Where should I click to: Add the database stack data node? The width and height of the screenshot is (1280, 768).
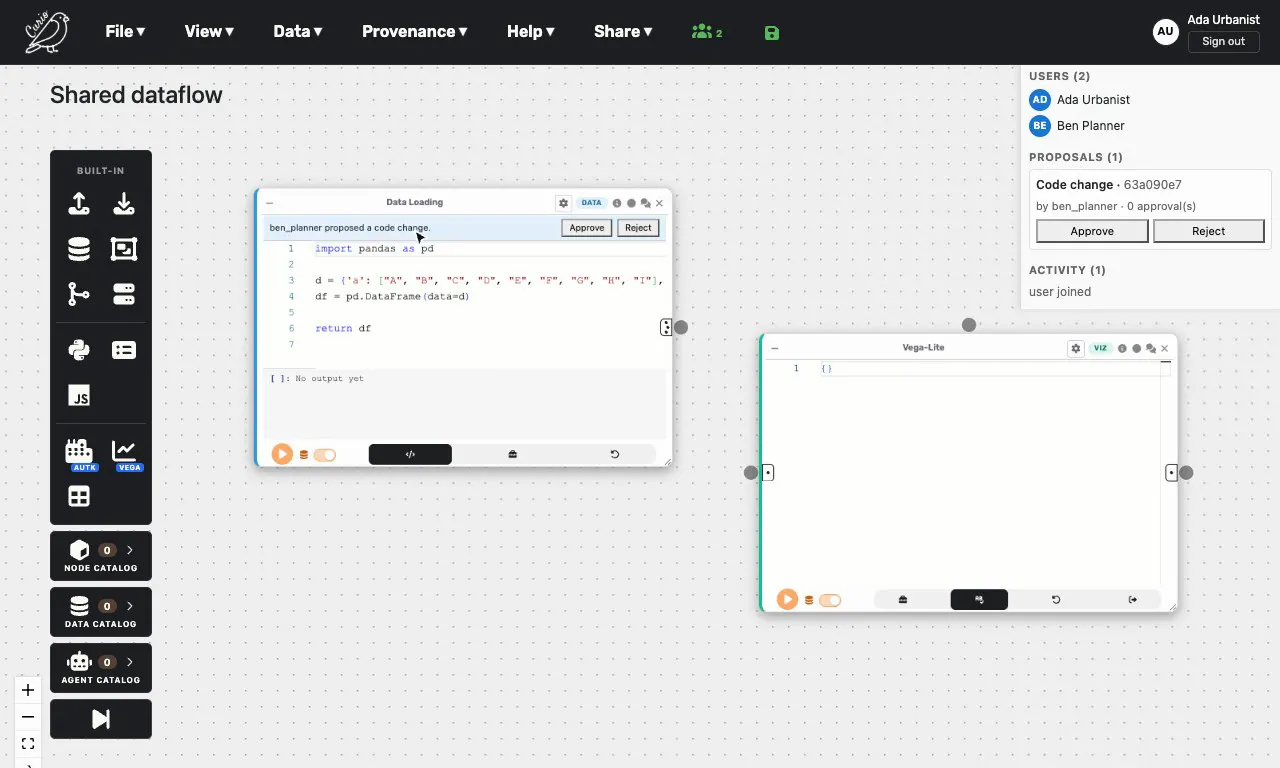coord(79,249)
